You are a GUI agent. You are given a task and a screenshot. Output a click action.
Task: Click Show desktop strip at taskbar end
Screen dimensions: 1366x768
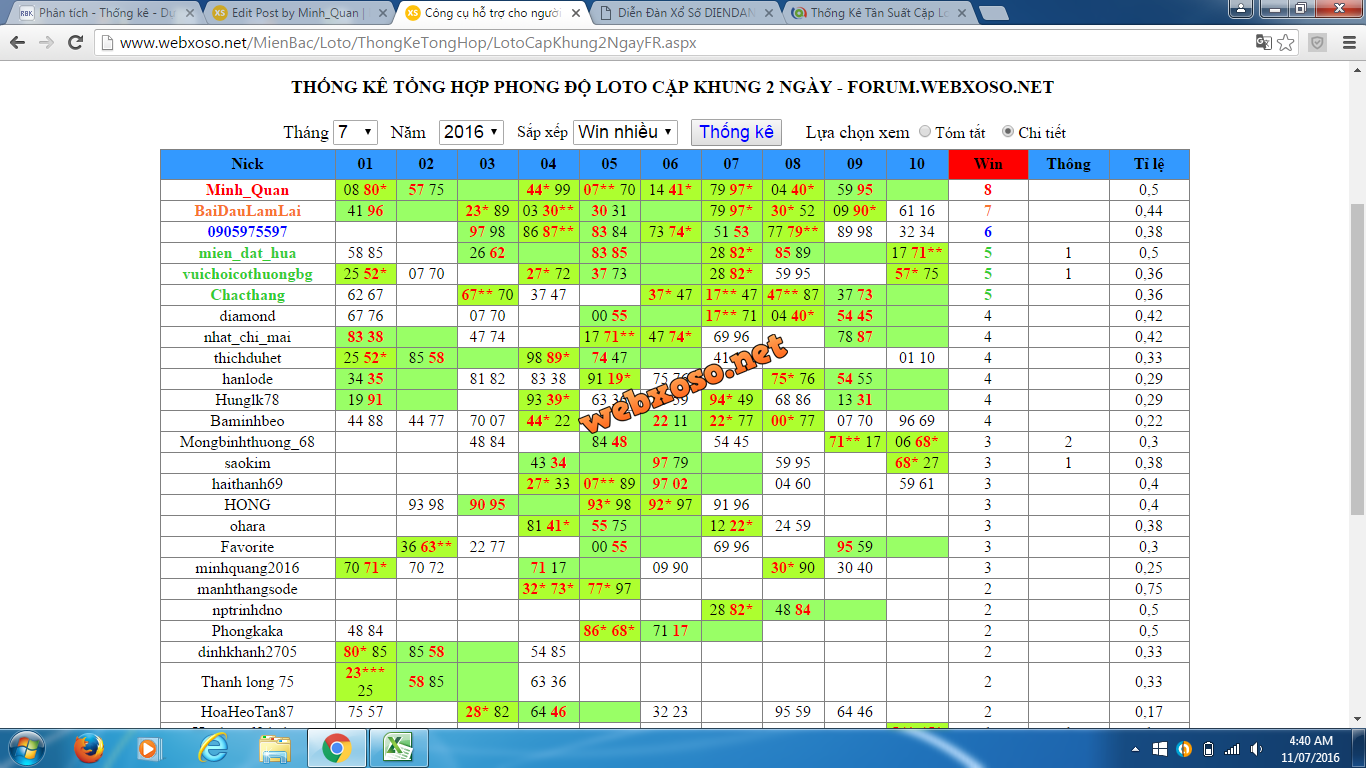tap(1359, 748)
